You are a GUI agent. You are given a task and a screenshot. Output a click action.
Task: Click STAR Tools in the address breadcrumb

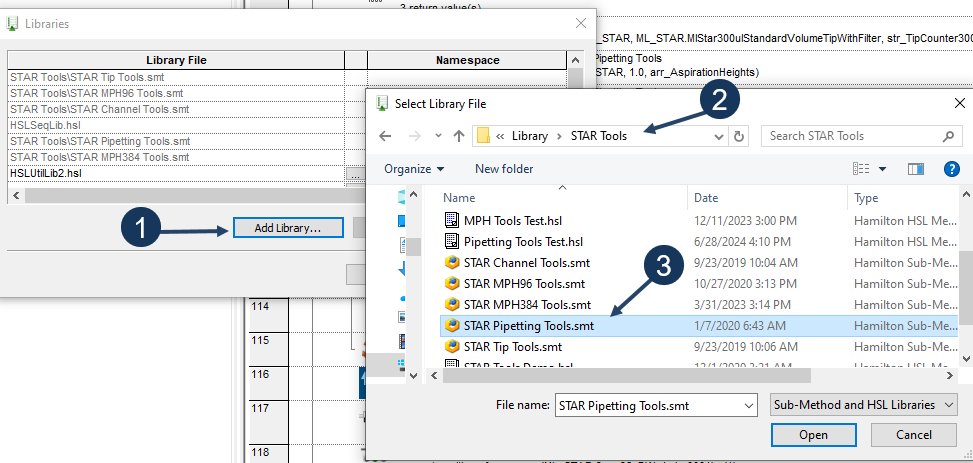pyautogui.click(x=599, y=136)
